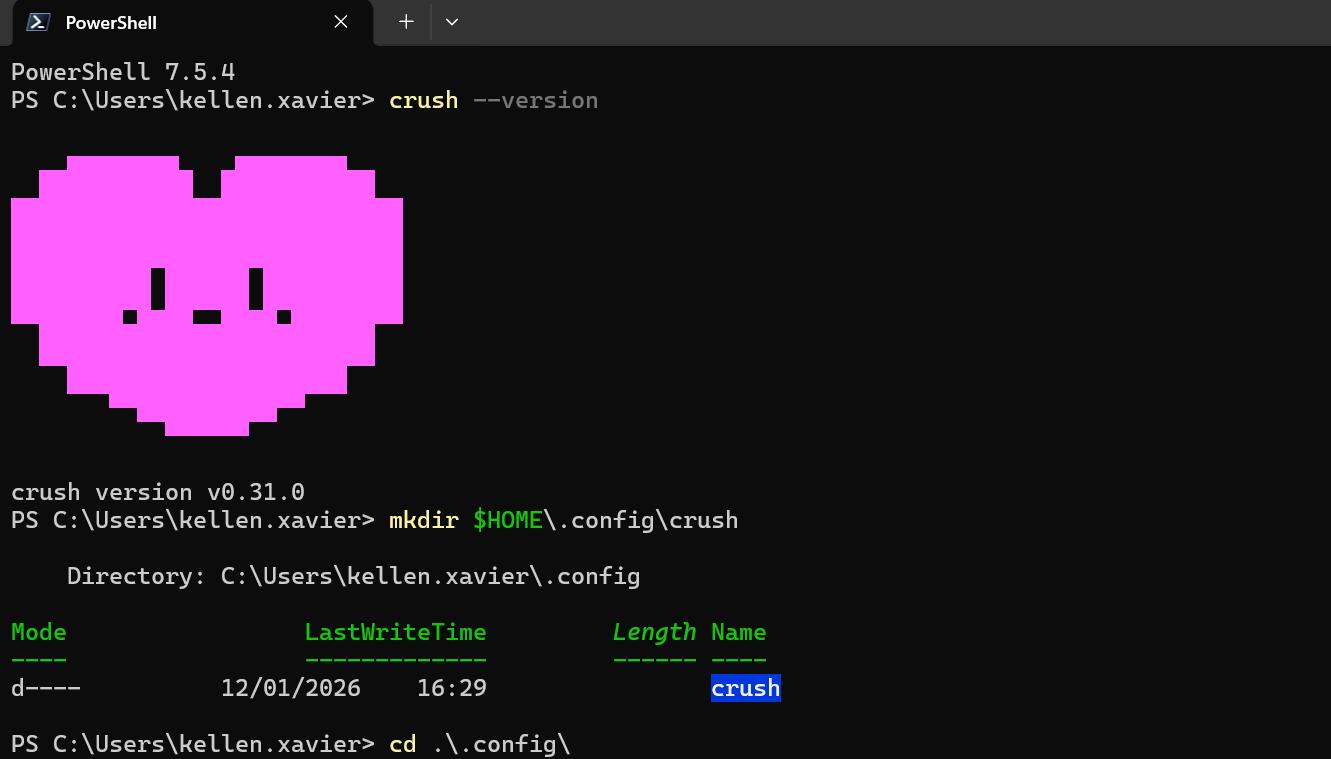The height and width of the screenshot is (759, 1331).
Task: Click the '12/01/2026' date value
Action: pyautogui.click(x=291, y=688)
